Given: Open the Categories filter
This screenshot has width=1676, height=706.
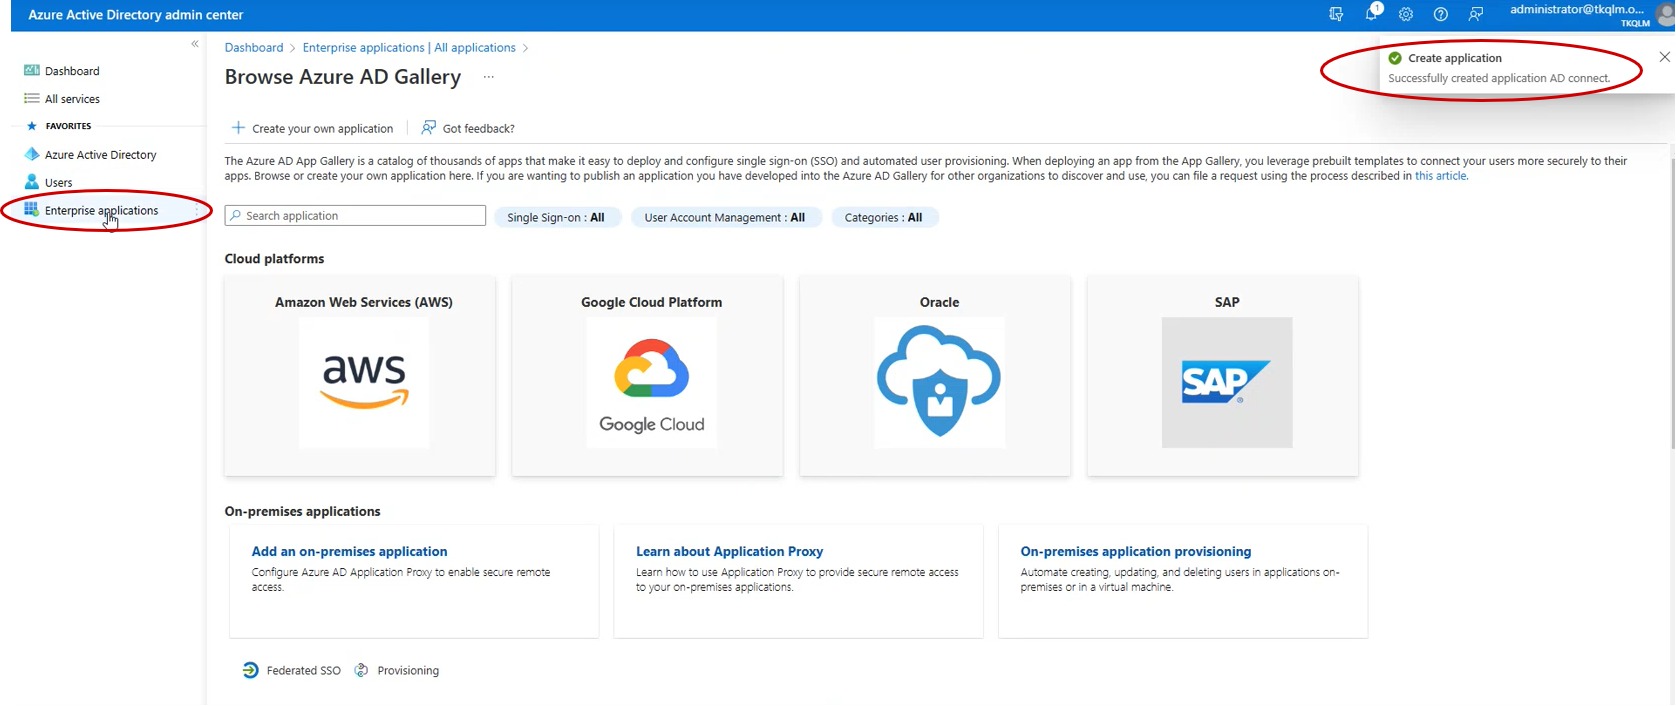Looking at the screenshot, I should click(x=883, y=217).
